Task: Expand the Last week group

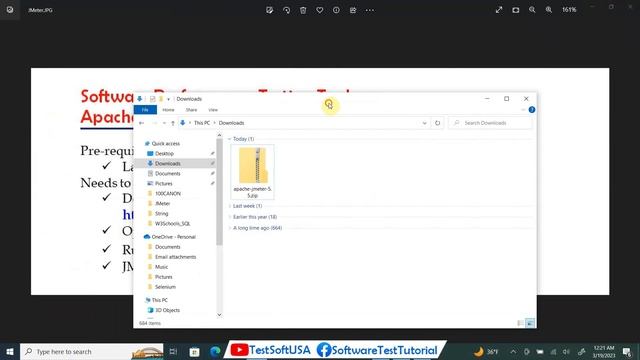Action: pyautogui.click(x=229, y=206)
